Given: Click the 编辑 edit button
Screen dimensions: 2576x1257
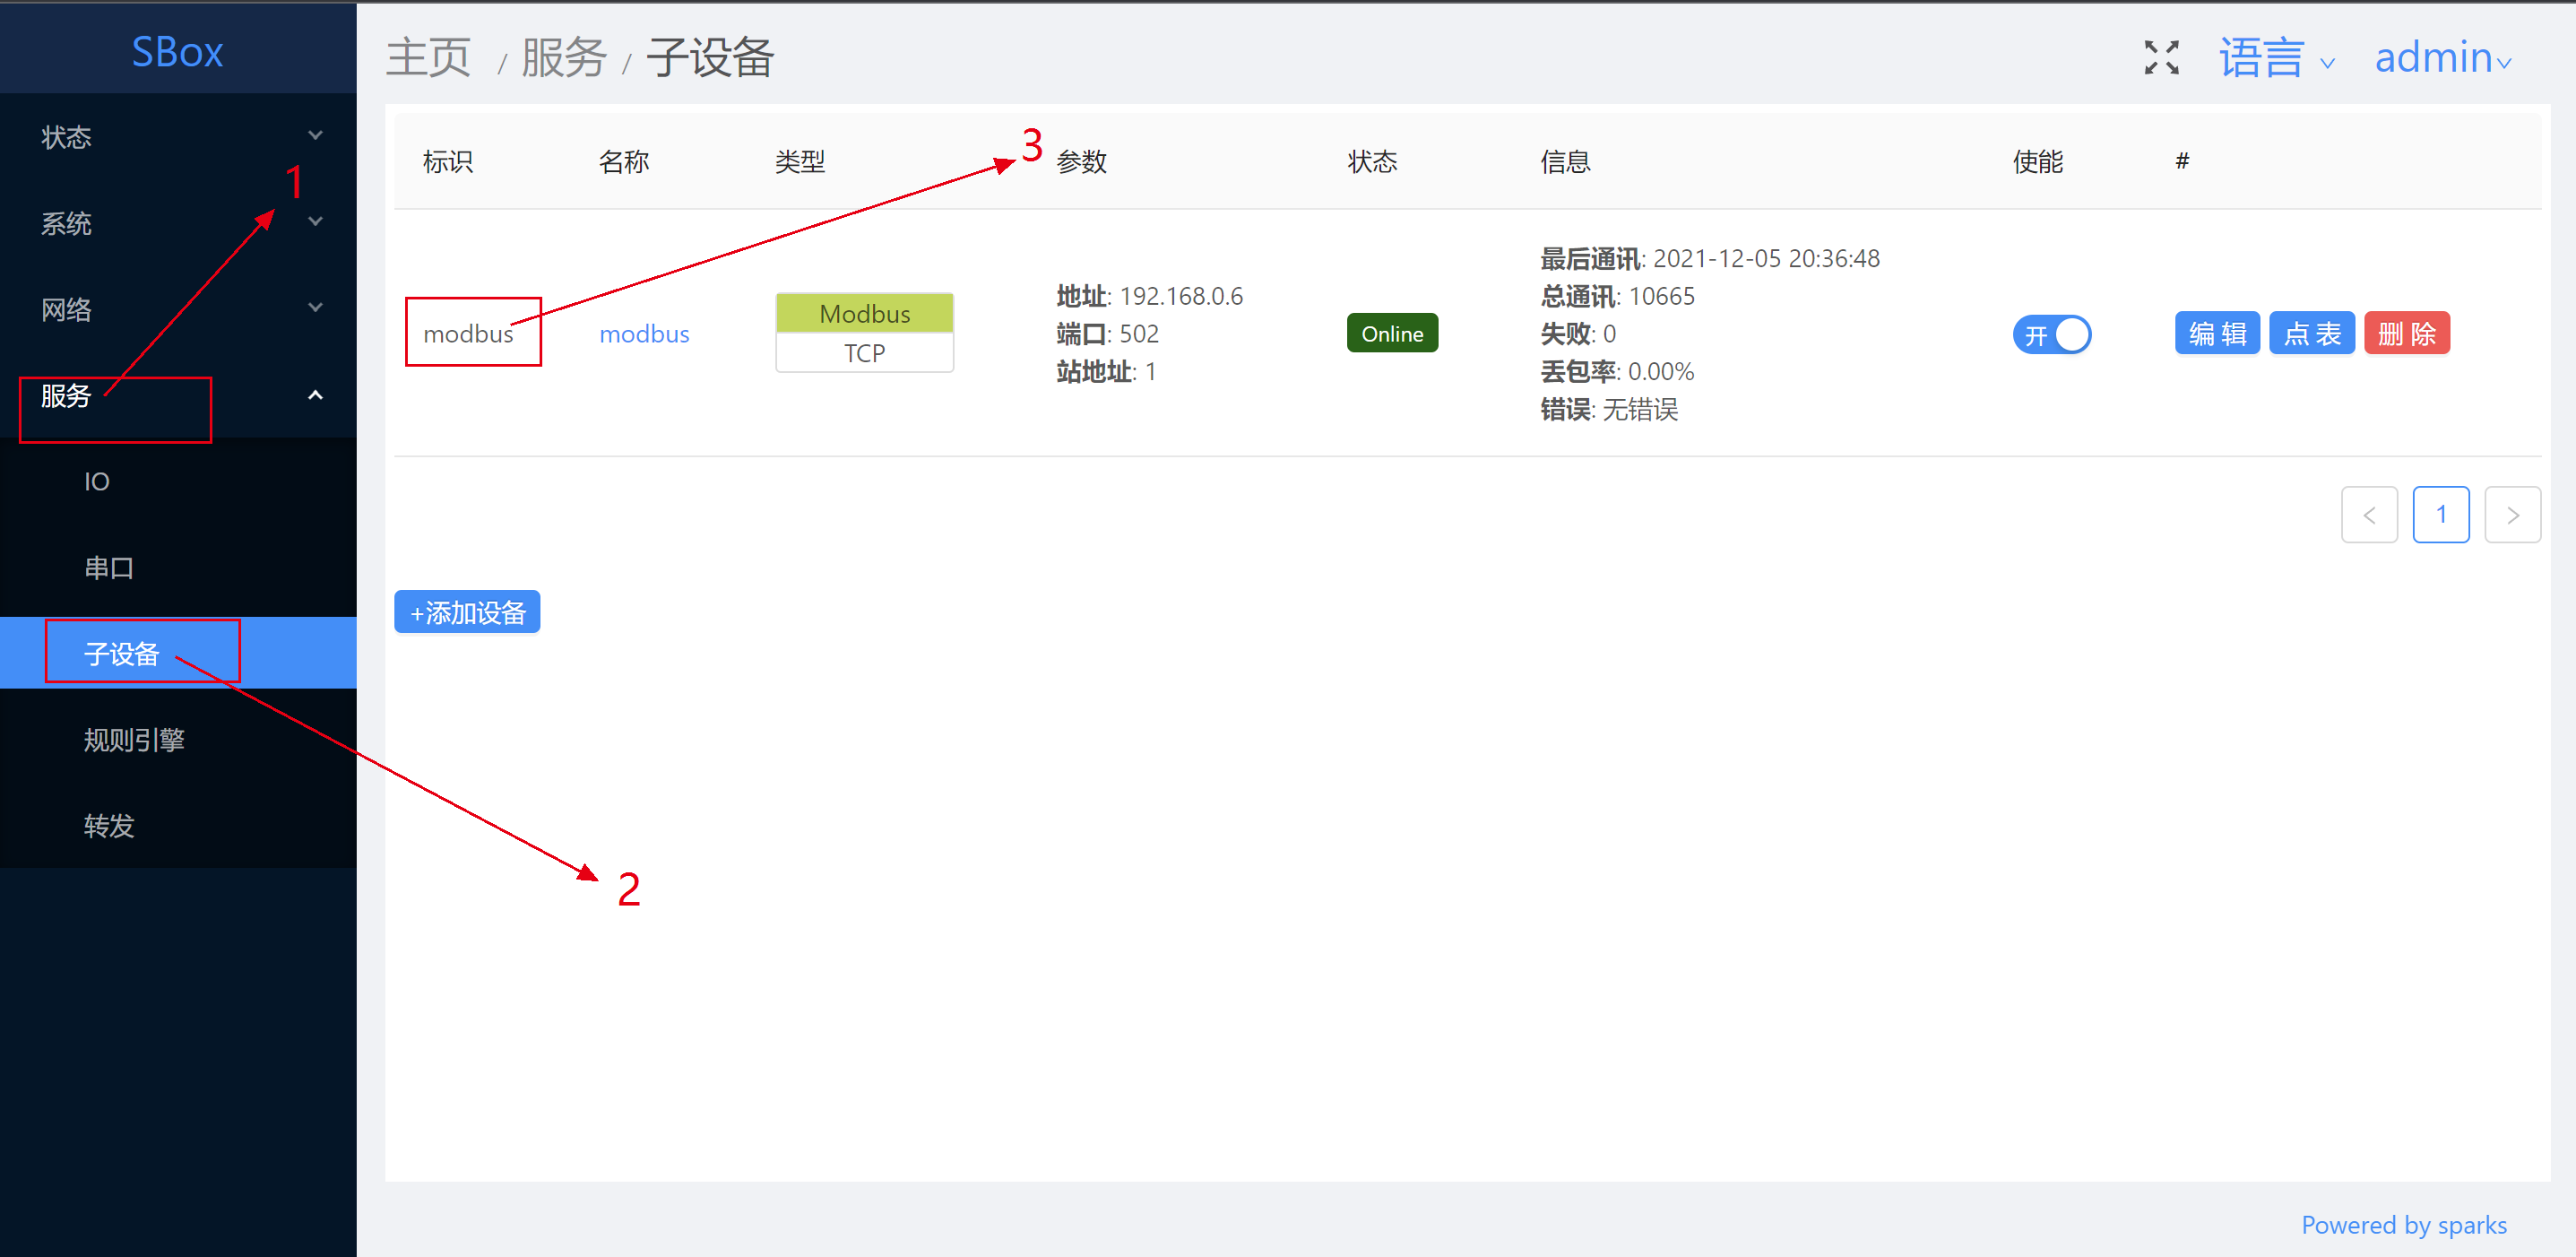Looking at the screenshot, I should tap(2216, 334).
